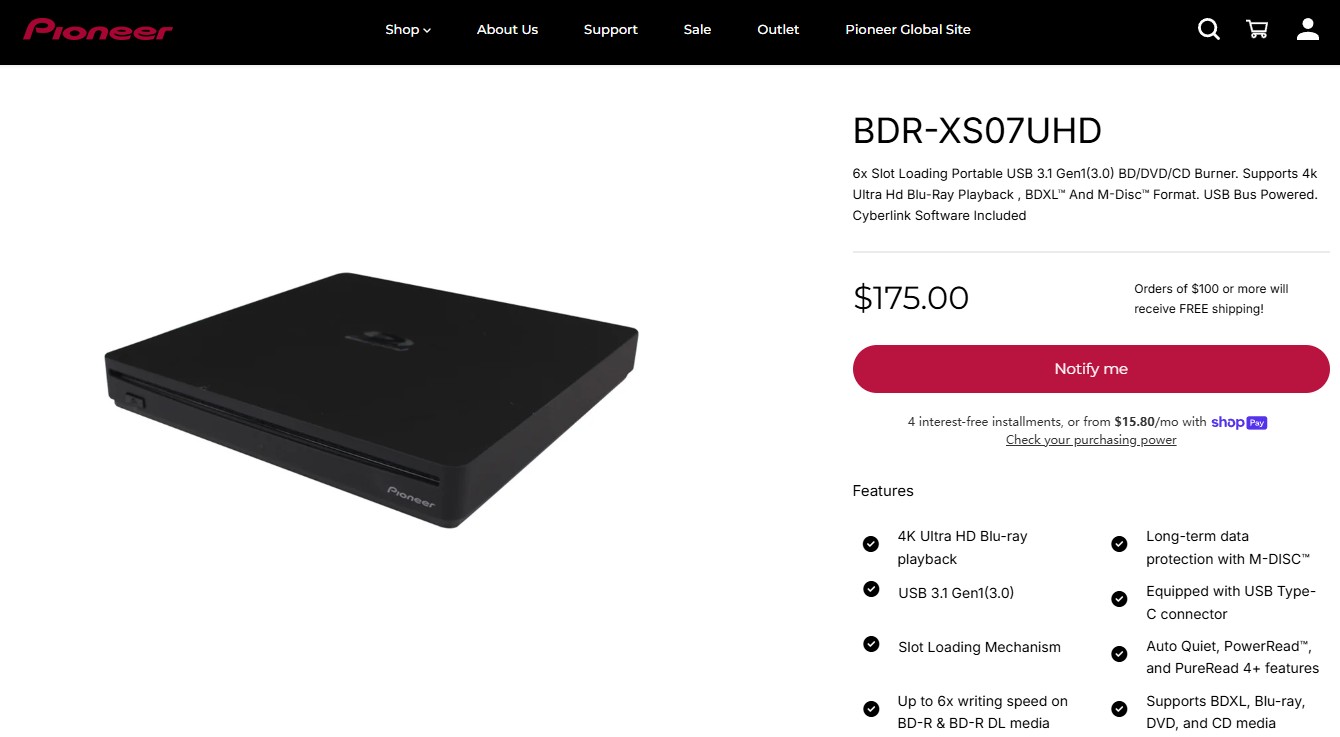Expand the Shop dropdown menu
Viewport: 1340px width, 737px height.
coord(408,30)
